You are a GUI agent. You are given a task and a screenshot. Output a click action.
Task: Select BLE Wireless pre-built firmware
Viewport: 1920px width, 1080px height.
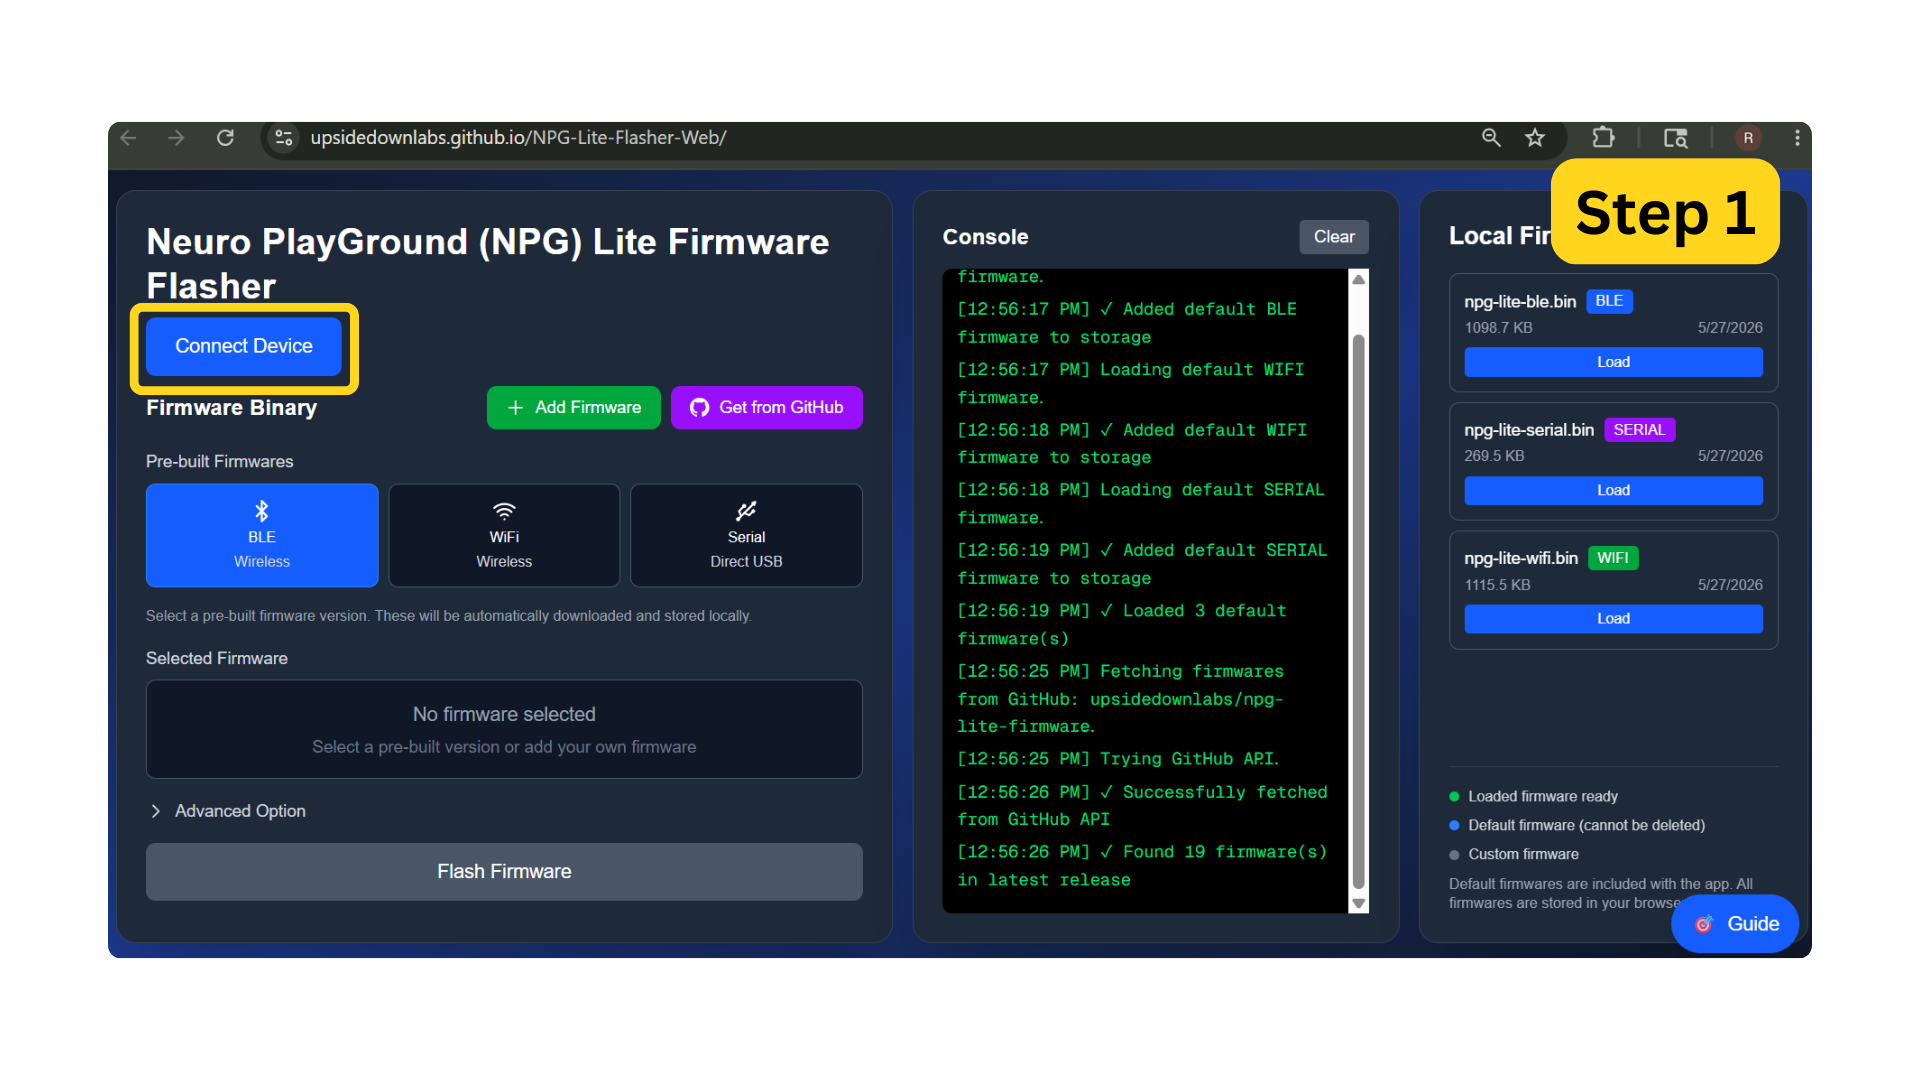pyautogui.click(x=262, y=535)
